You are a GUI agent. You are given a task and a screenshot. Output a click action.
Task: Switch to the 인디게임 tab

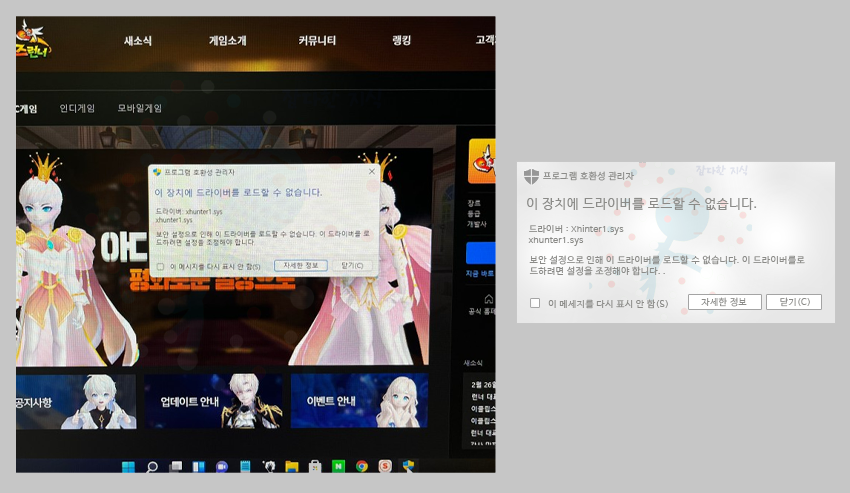tap(77, 108)
